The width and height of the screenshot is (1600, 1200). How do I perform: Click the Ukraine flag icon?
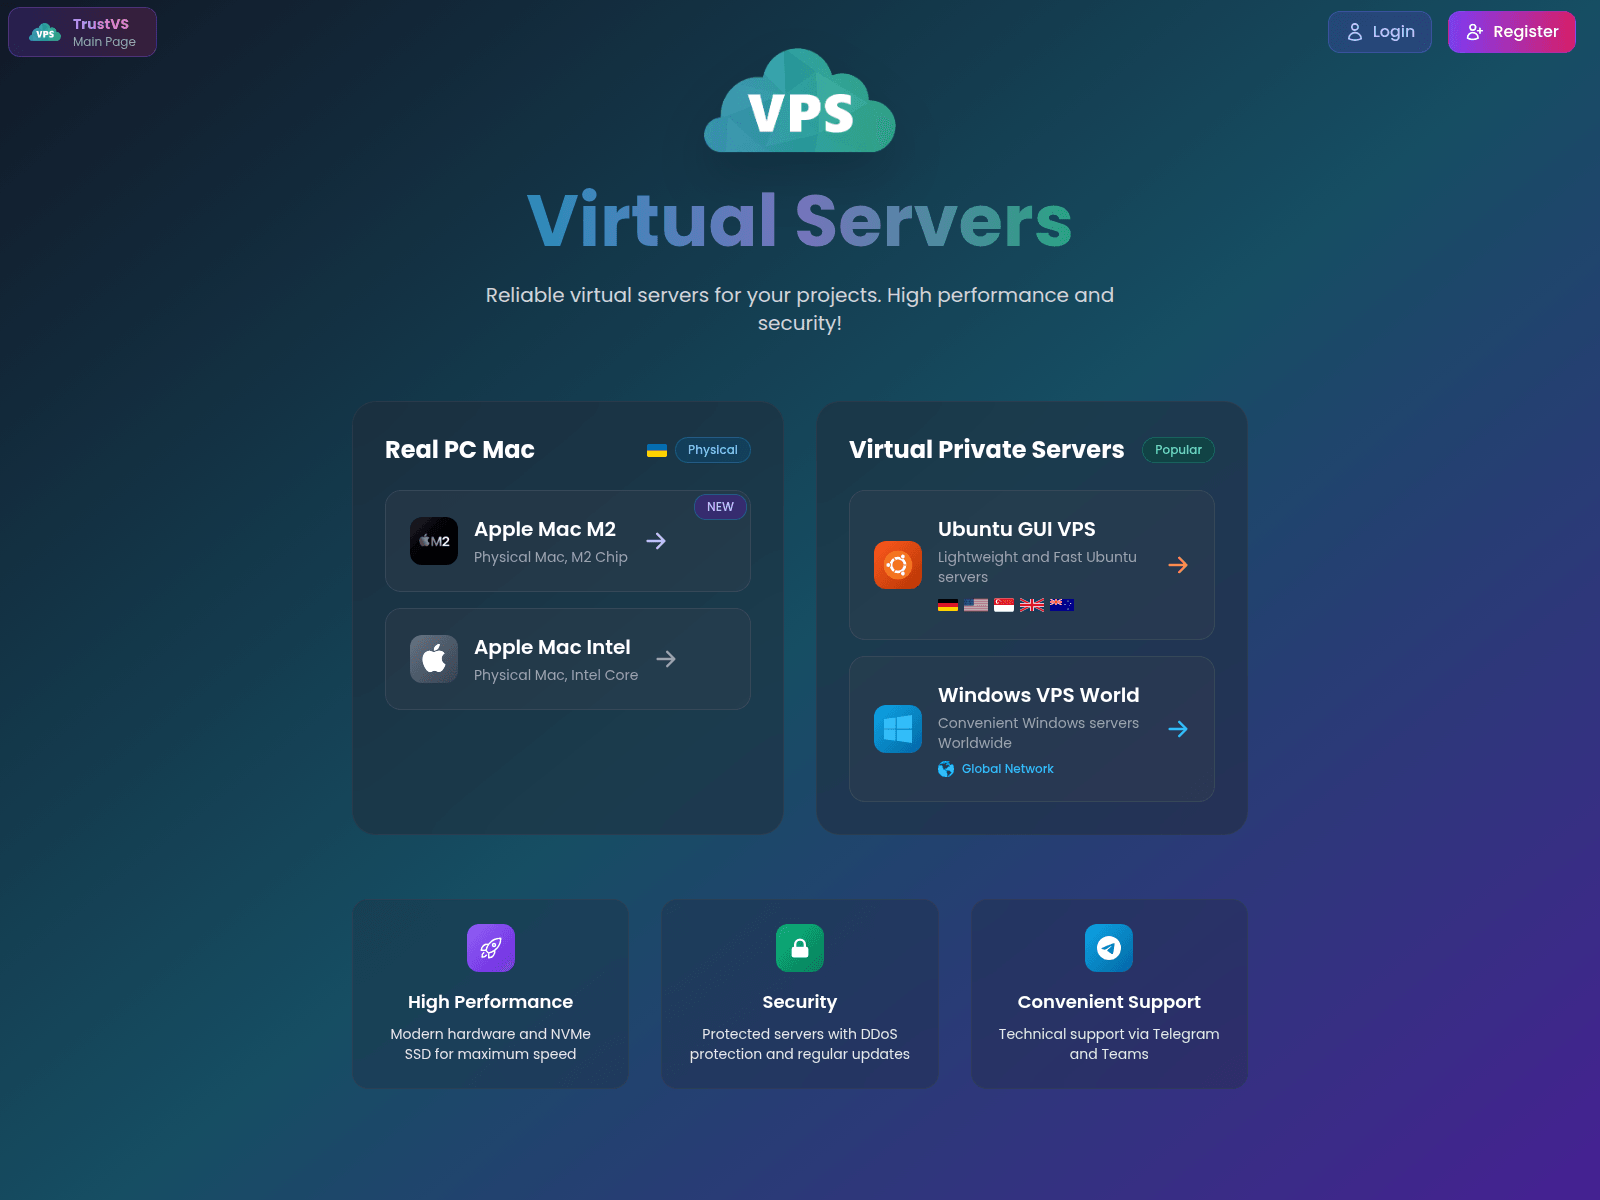(657, 450)
